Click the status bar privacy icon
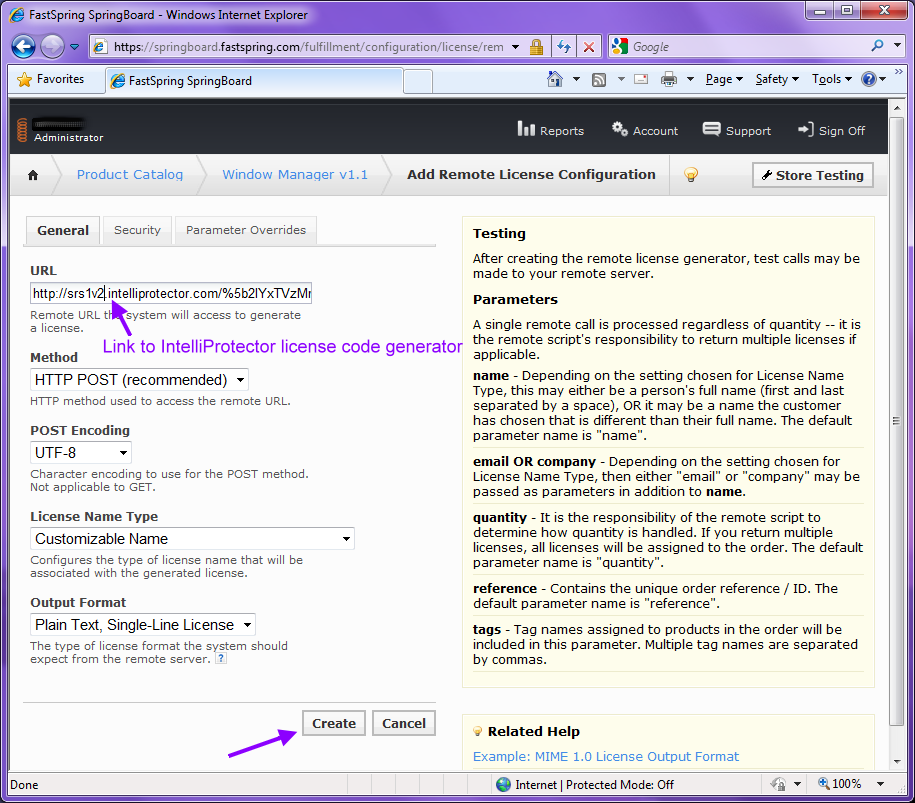This screenshot has width=915, height=803. (x=778, y=784)
